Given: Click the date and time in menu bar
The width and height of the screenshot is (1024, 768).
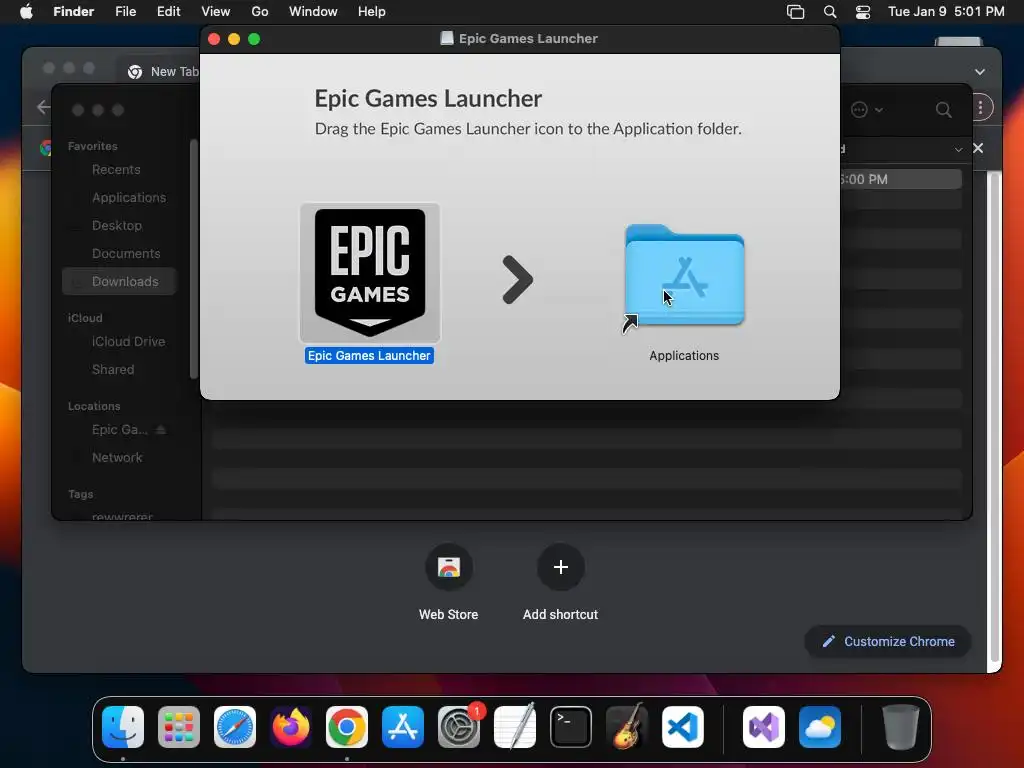Looking at the screenshot, I should pos(946,12).
